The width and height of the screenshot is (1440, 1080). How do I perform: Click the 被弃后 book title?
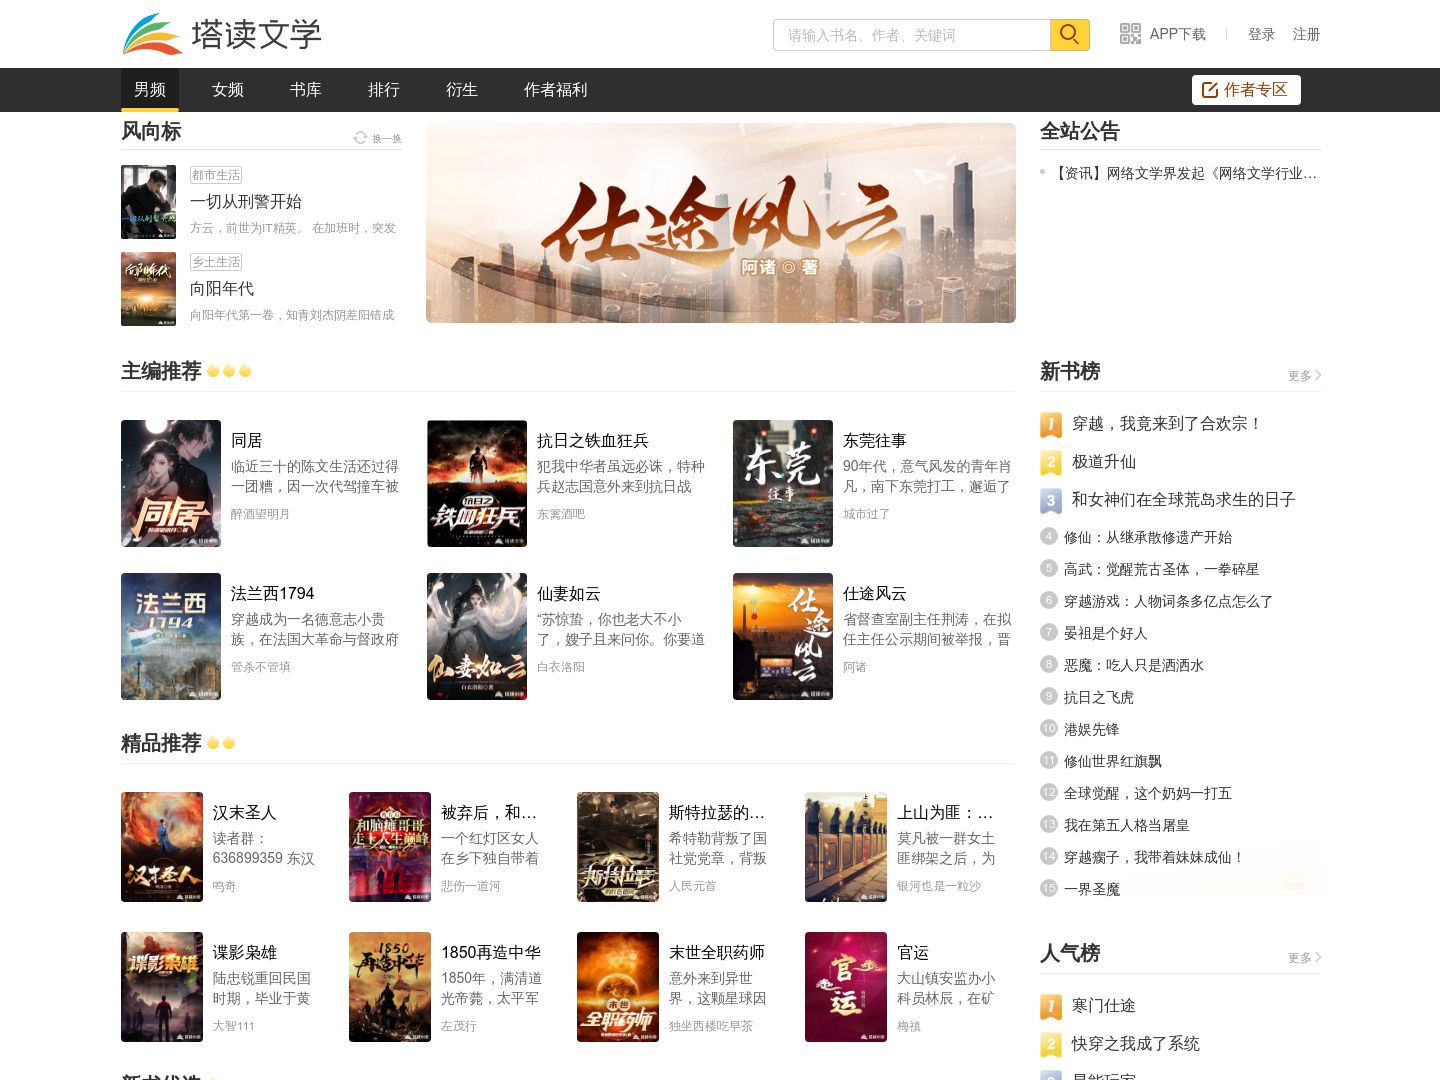coord(489,813)
